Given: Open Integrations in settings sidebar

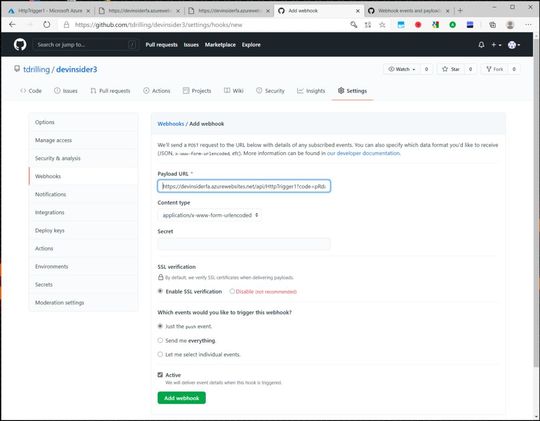Looking at the screenshot, I should (83, 212).
